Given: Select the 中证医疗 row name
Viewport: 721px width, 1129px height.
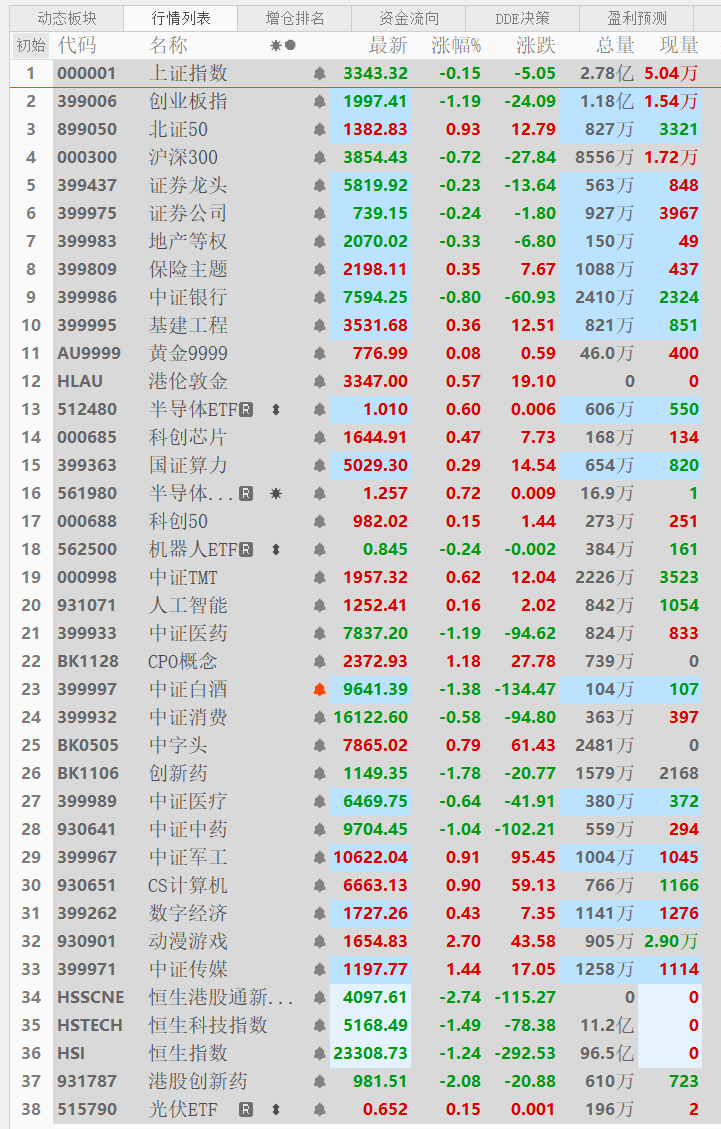Looking at the screenshot, I should pos(188,801).
